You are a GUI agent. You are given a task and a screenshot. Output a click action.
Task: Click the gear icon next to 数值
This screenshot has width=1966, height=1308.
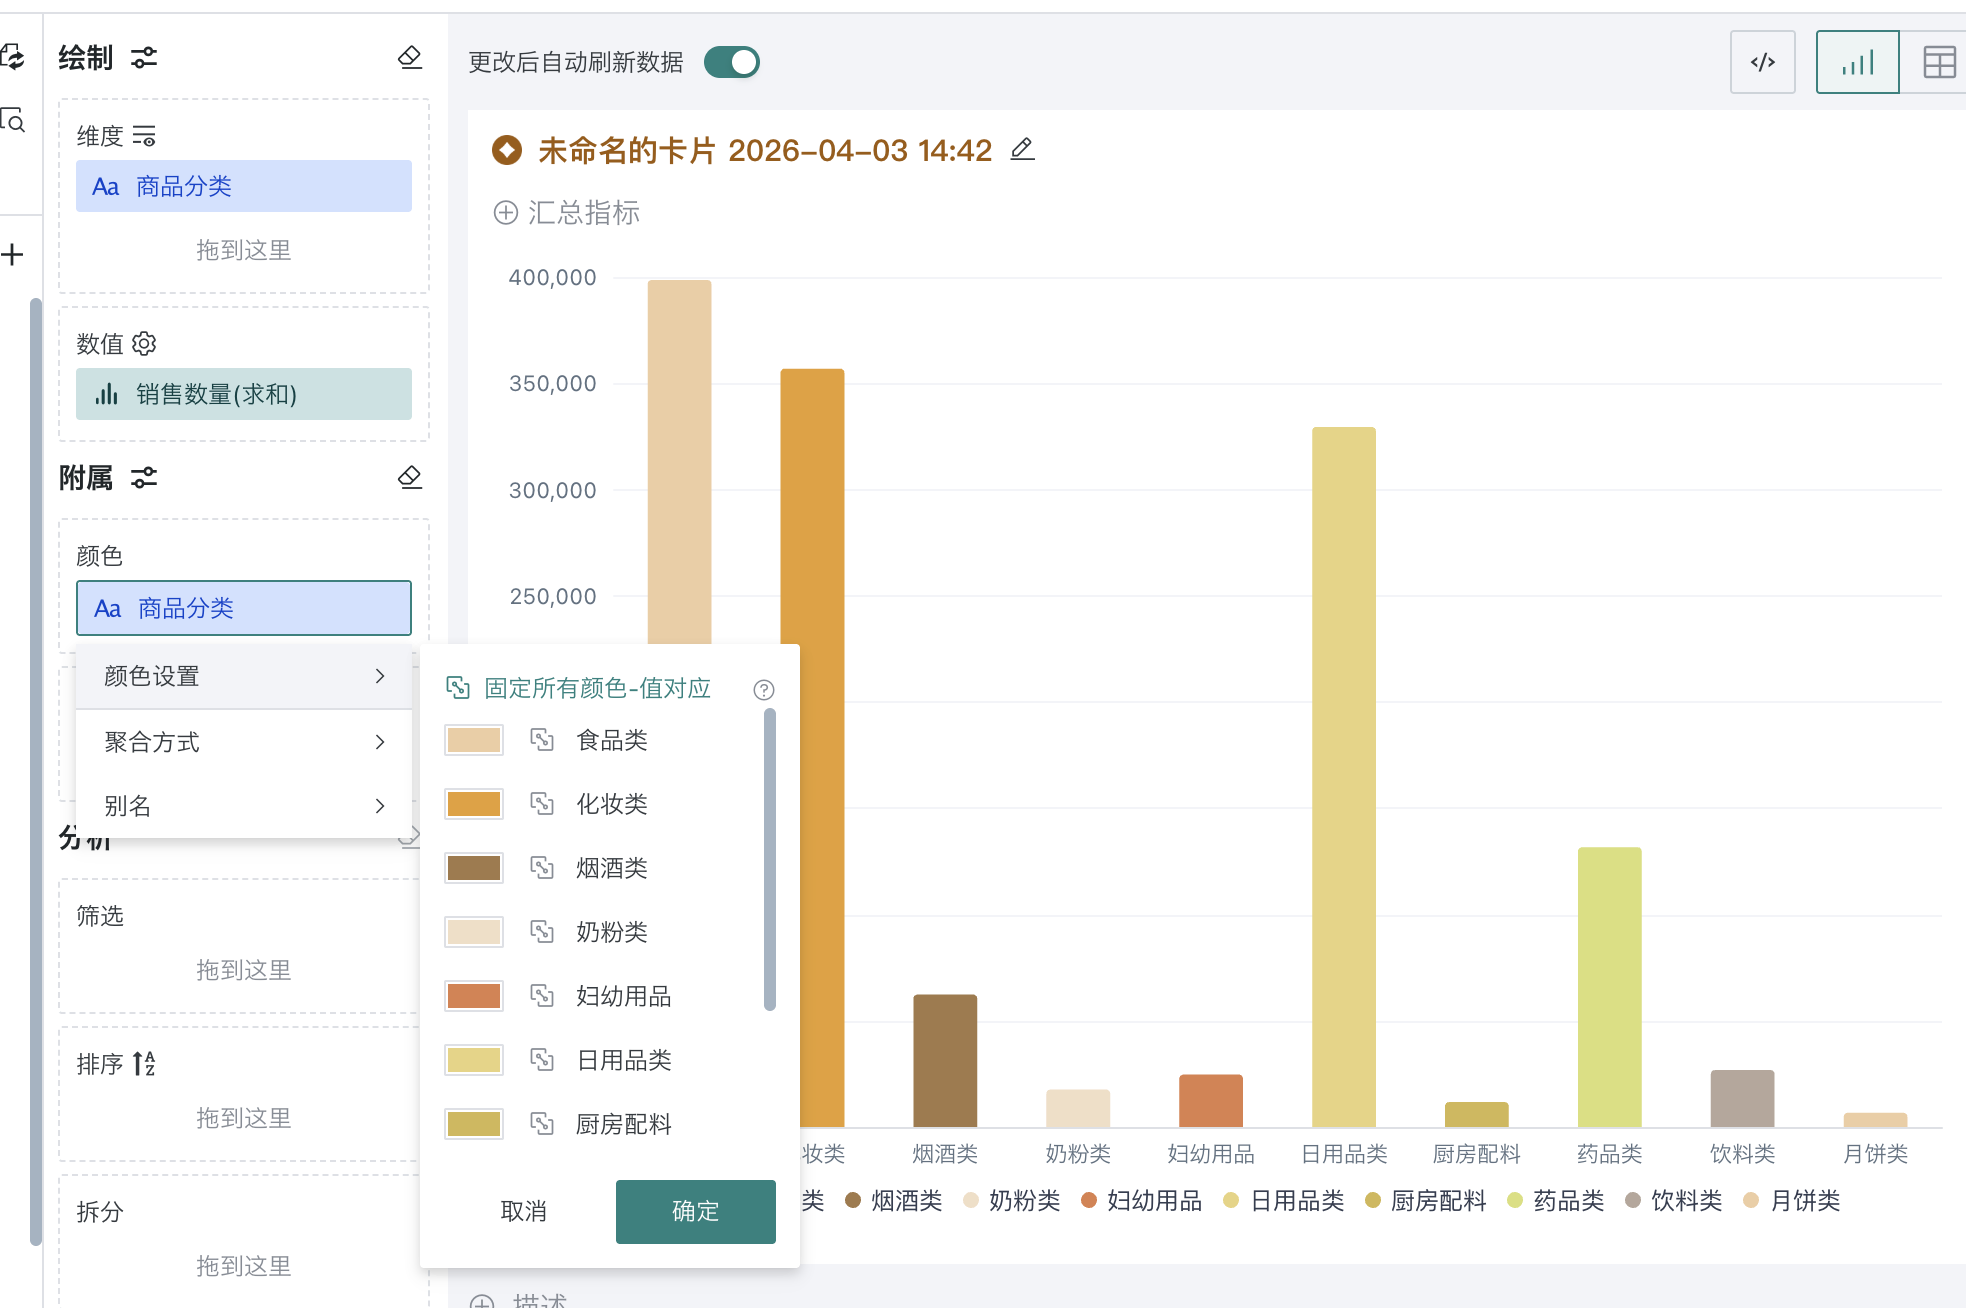click(145, 344)
